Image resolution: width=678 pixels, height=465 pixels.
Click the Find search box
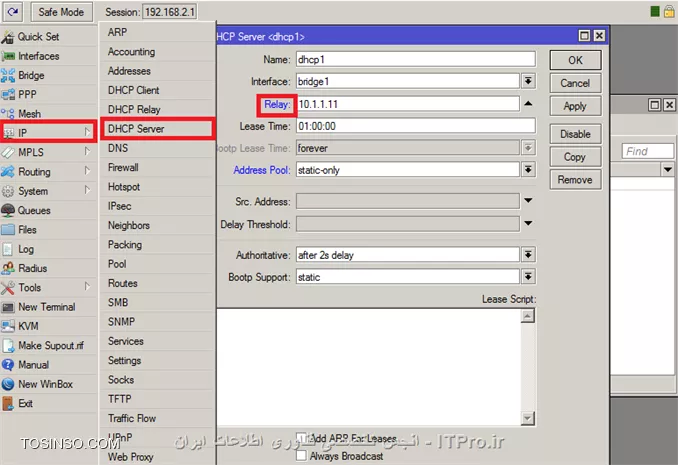click(x=647, y=151)
